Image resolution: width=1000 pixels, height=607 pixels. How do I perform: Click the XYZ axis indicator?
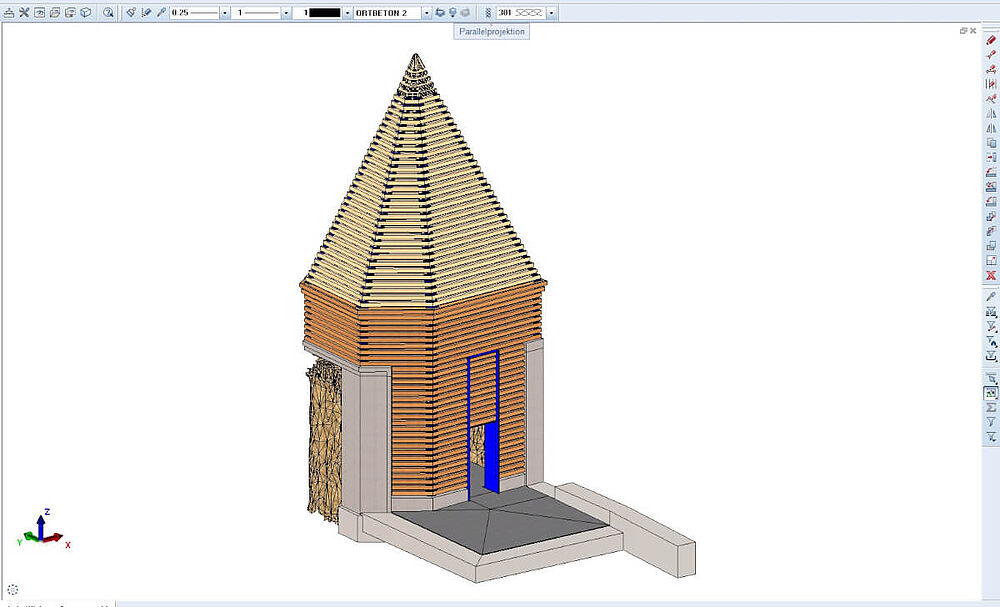[43, 529]
